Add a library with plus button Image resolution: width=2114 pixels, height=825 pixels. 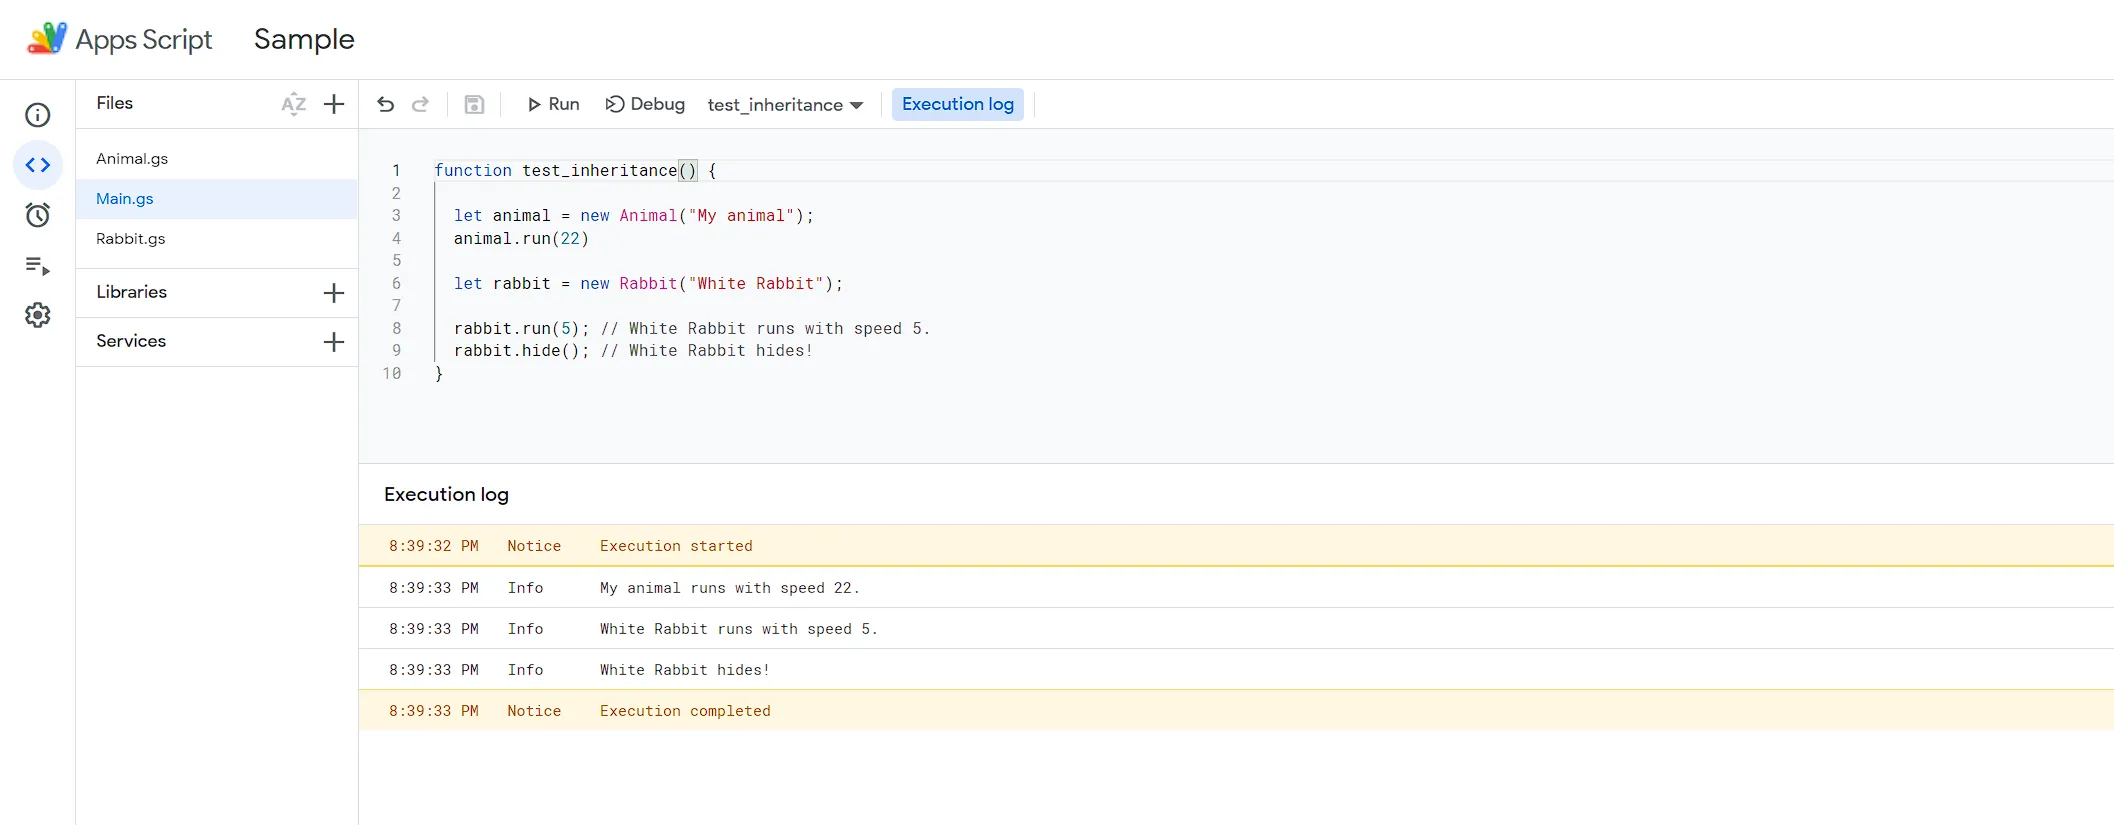(x=334, y=292)
